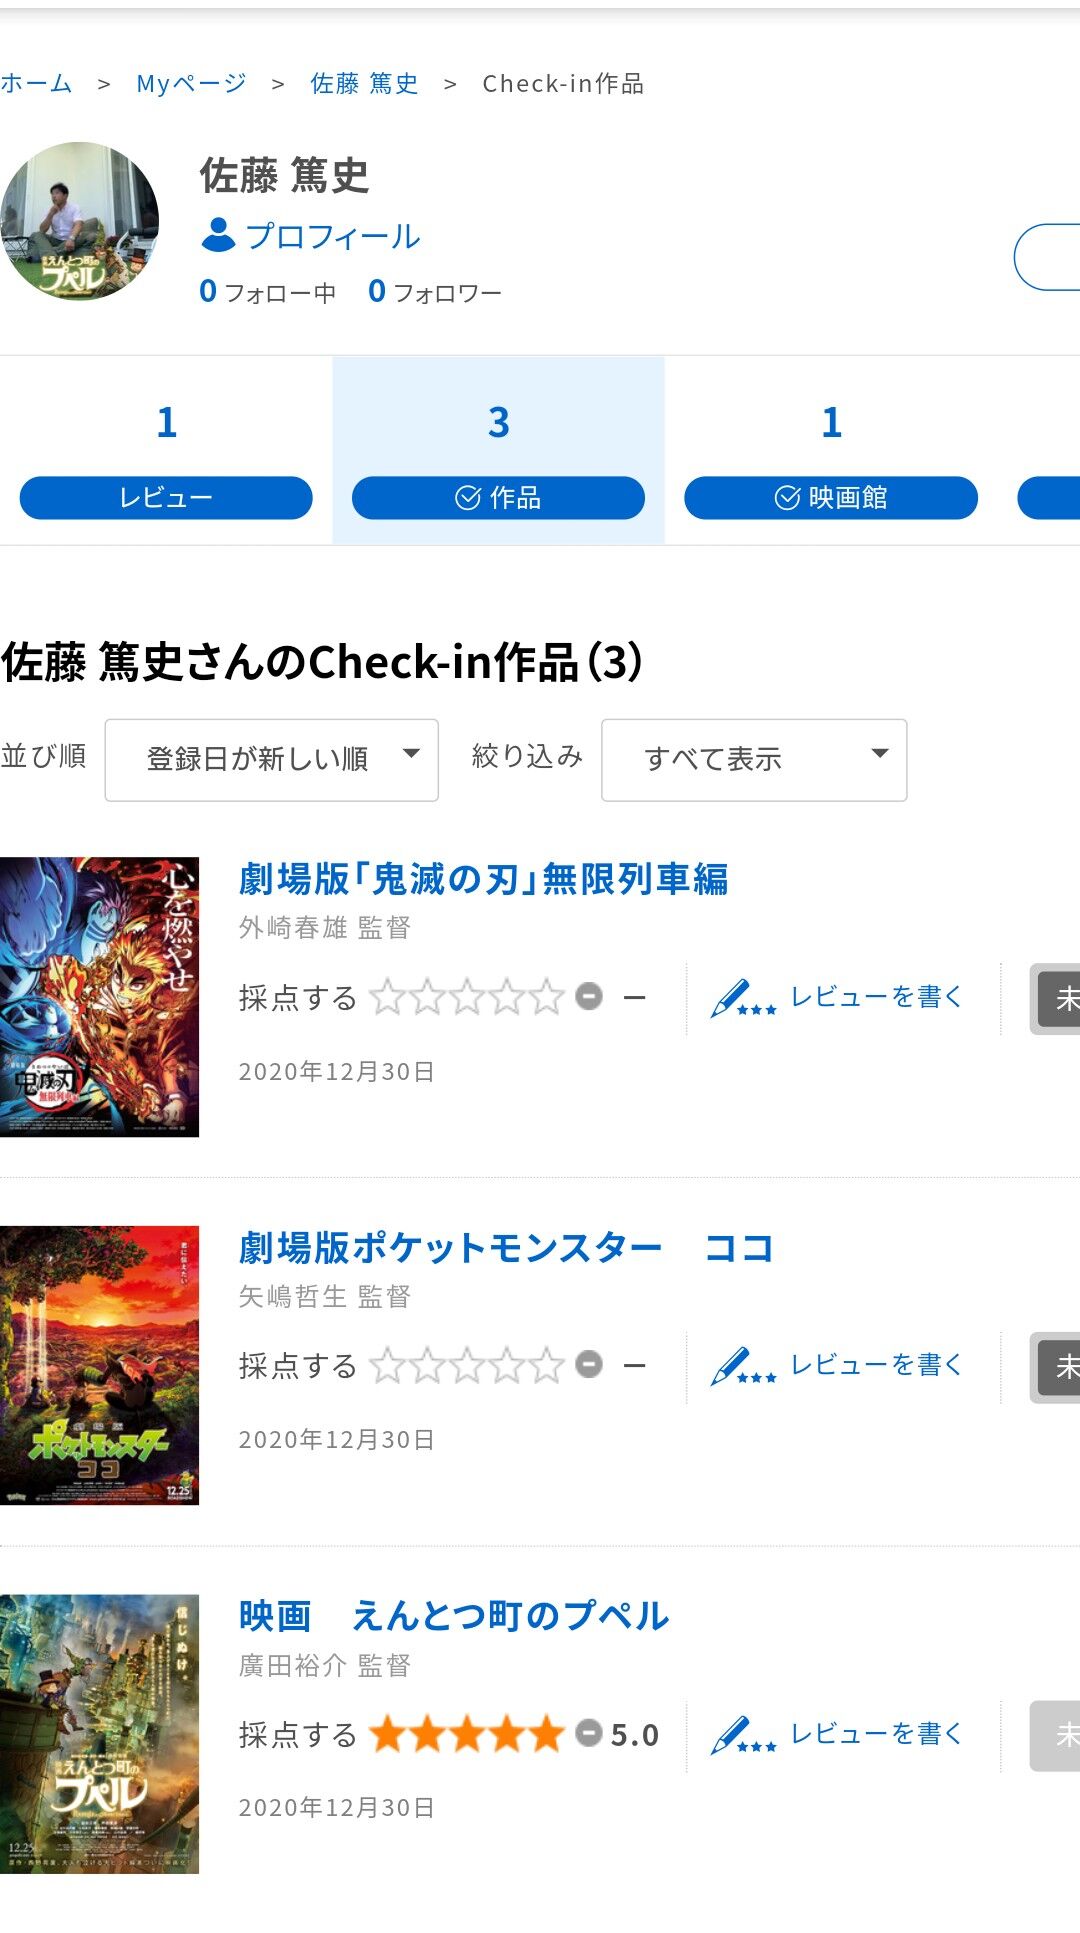The height and width of the screenshot is (1933, 1080).
Task: Open movie title 劇場版「鬼滅の刃」無限列車編
Action: pyautogui.click(x=483, y=880)
